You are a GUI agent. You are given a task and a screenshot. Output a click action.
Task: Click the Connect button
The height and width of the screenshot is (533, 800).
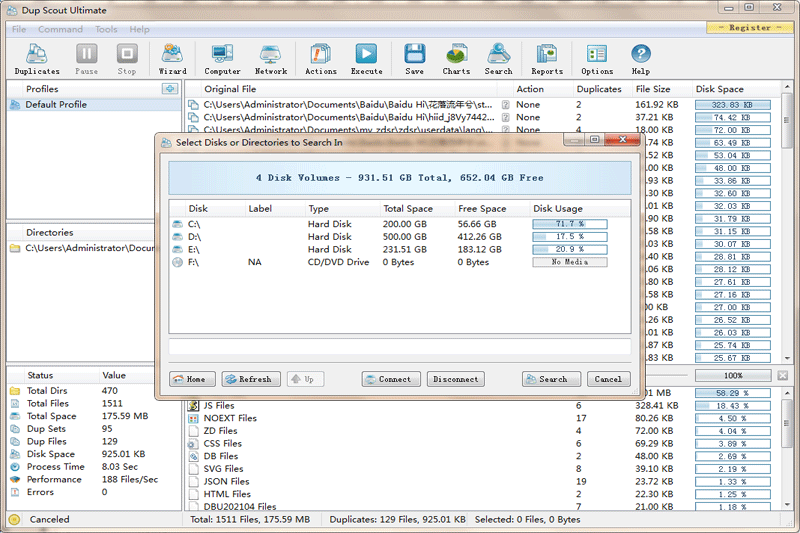[391, 379]
